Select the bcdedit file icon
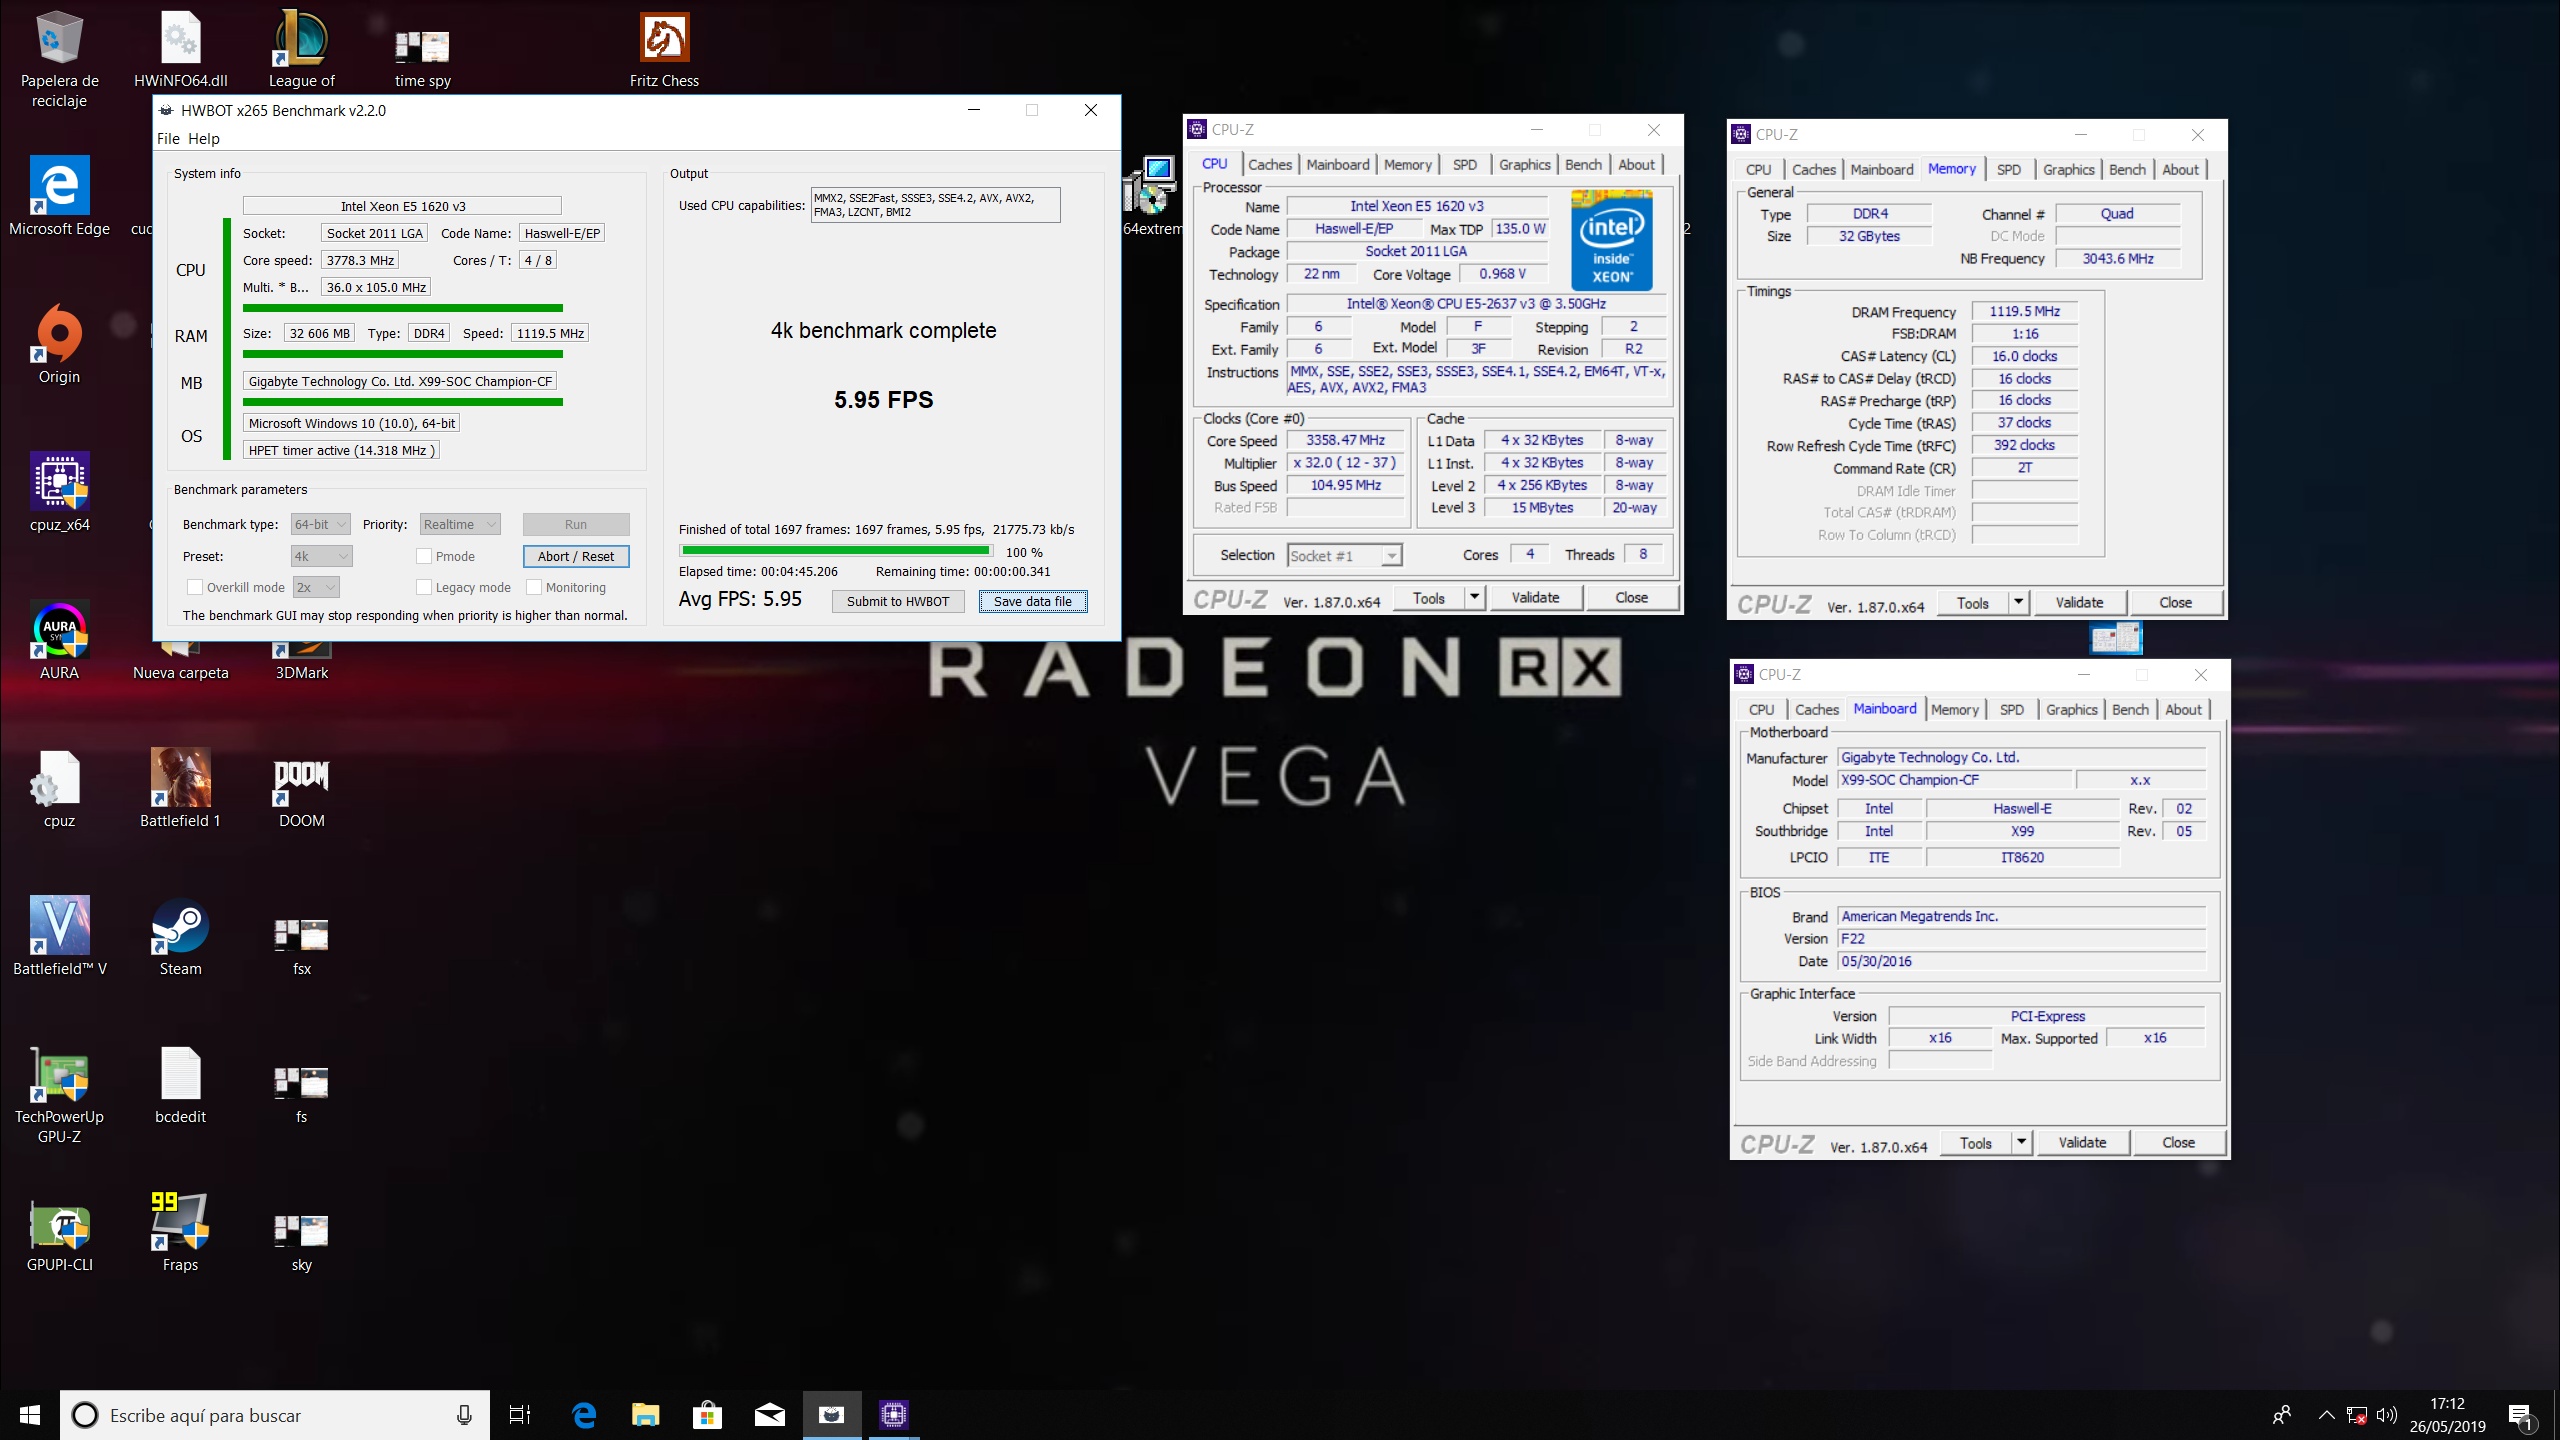The width and height of the screenshot is (2560, 1440). pos(180,1084)
